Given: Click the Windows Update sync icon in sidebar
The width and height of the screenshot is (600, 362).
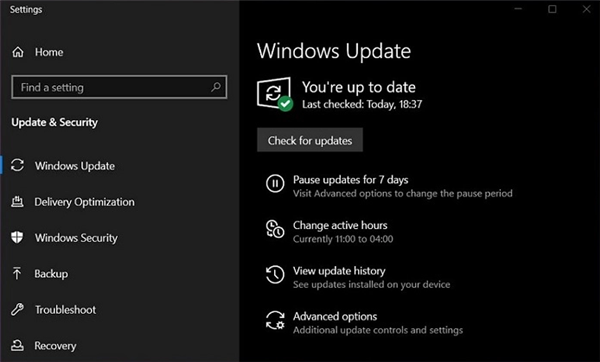Looking at the screenshot, I should [17, 165].
